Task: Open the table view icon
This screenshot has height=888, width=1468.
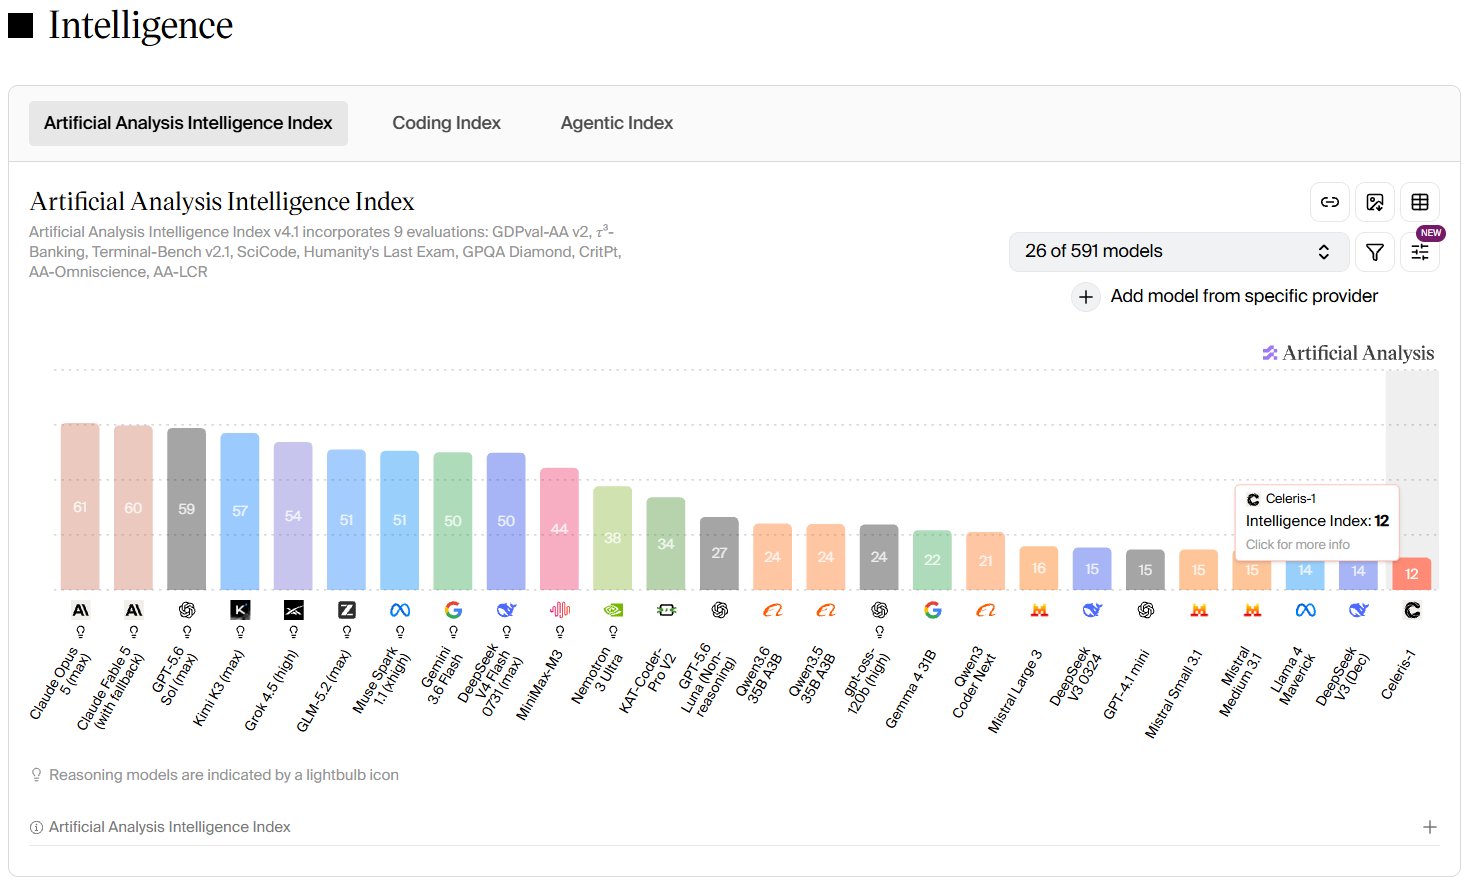Action: click(x=1420, y=202)
